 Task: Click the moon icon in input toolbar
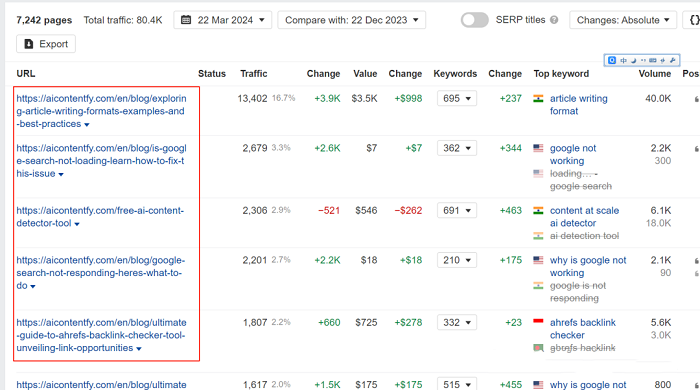[633, 60]
